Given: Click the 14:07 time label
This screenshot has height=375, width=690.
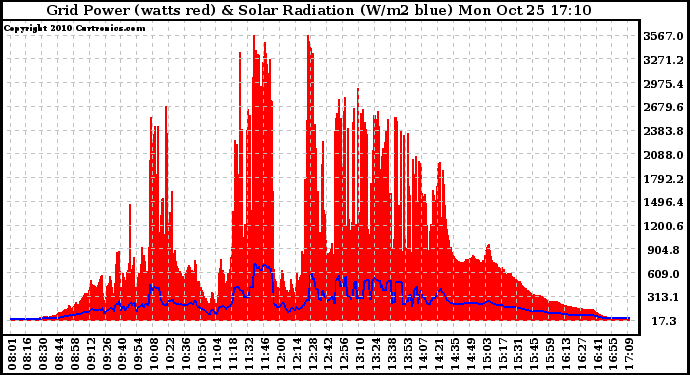Looking at the screenshot, I should click(422, 353).
